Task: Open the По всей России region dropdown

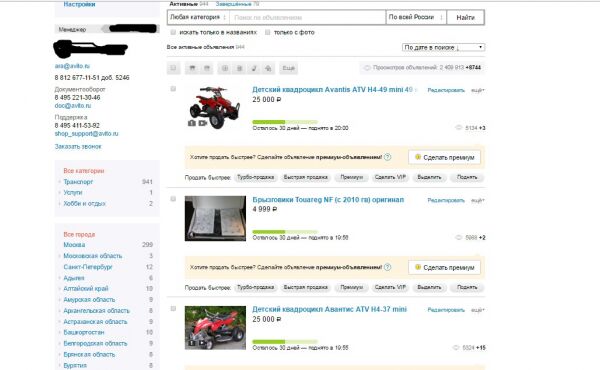Action: (x=416, y=17)
